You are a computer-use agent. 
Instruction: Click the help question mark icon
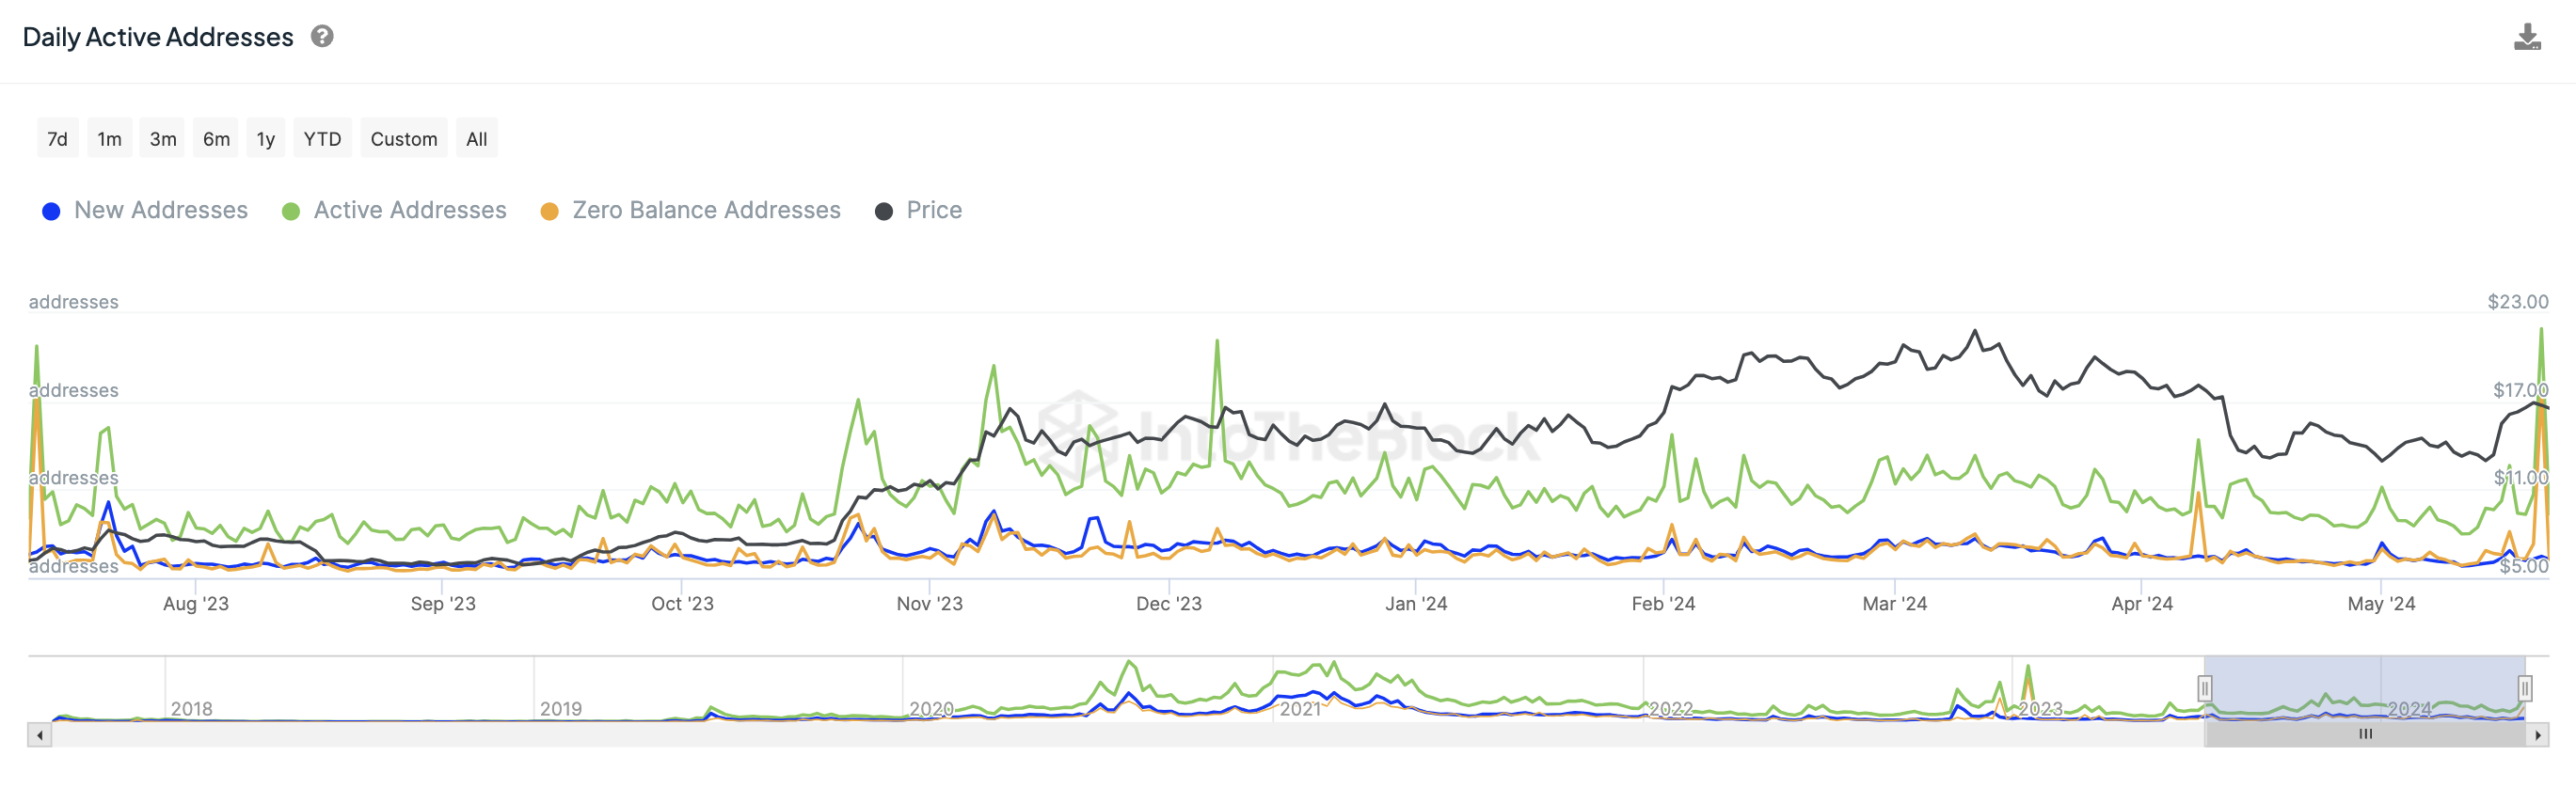click(x=322, y=37)
